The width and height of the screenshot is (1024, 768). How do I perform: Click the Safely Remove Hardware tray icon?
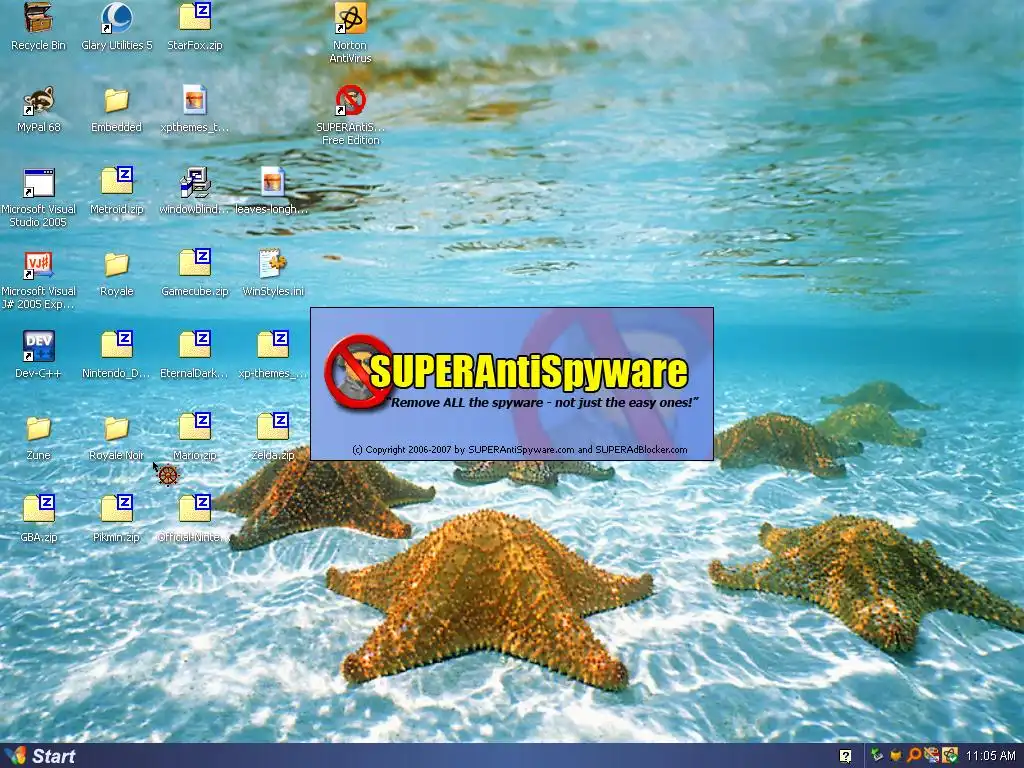[877, 755]
